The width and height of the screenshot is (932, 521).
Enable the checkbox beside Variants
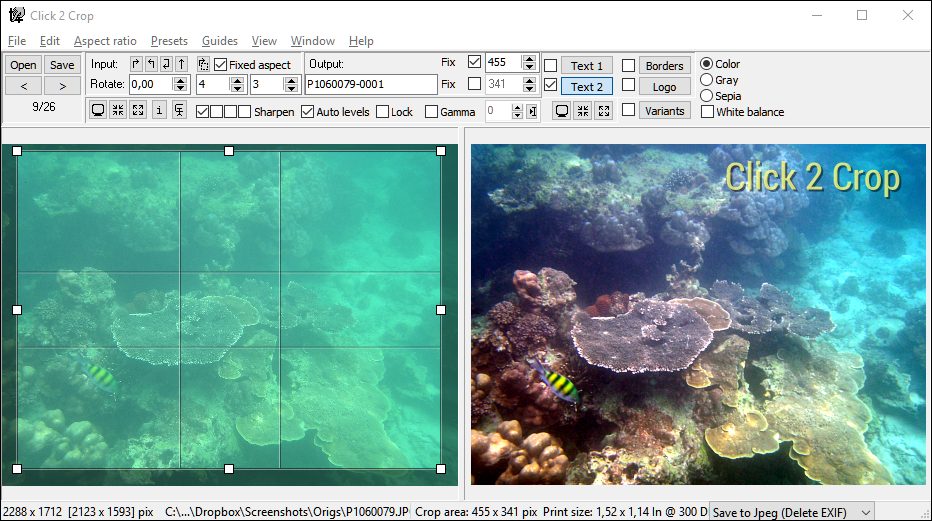(628, 110)
